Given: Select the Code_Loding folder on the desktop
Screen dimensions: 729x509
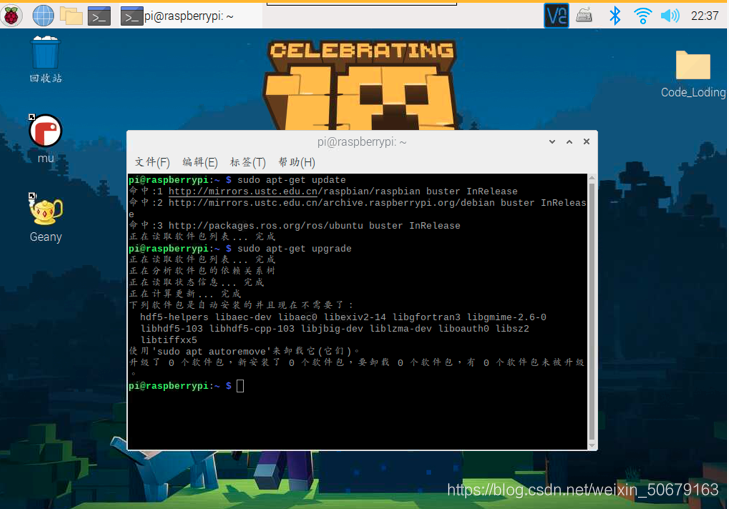Looking at the screenshot, I should coord(693,74).
